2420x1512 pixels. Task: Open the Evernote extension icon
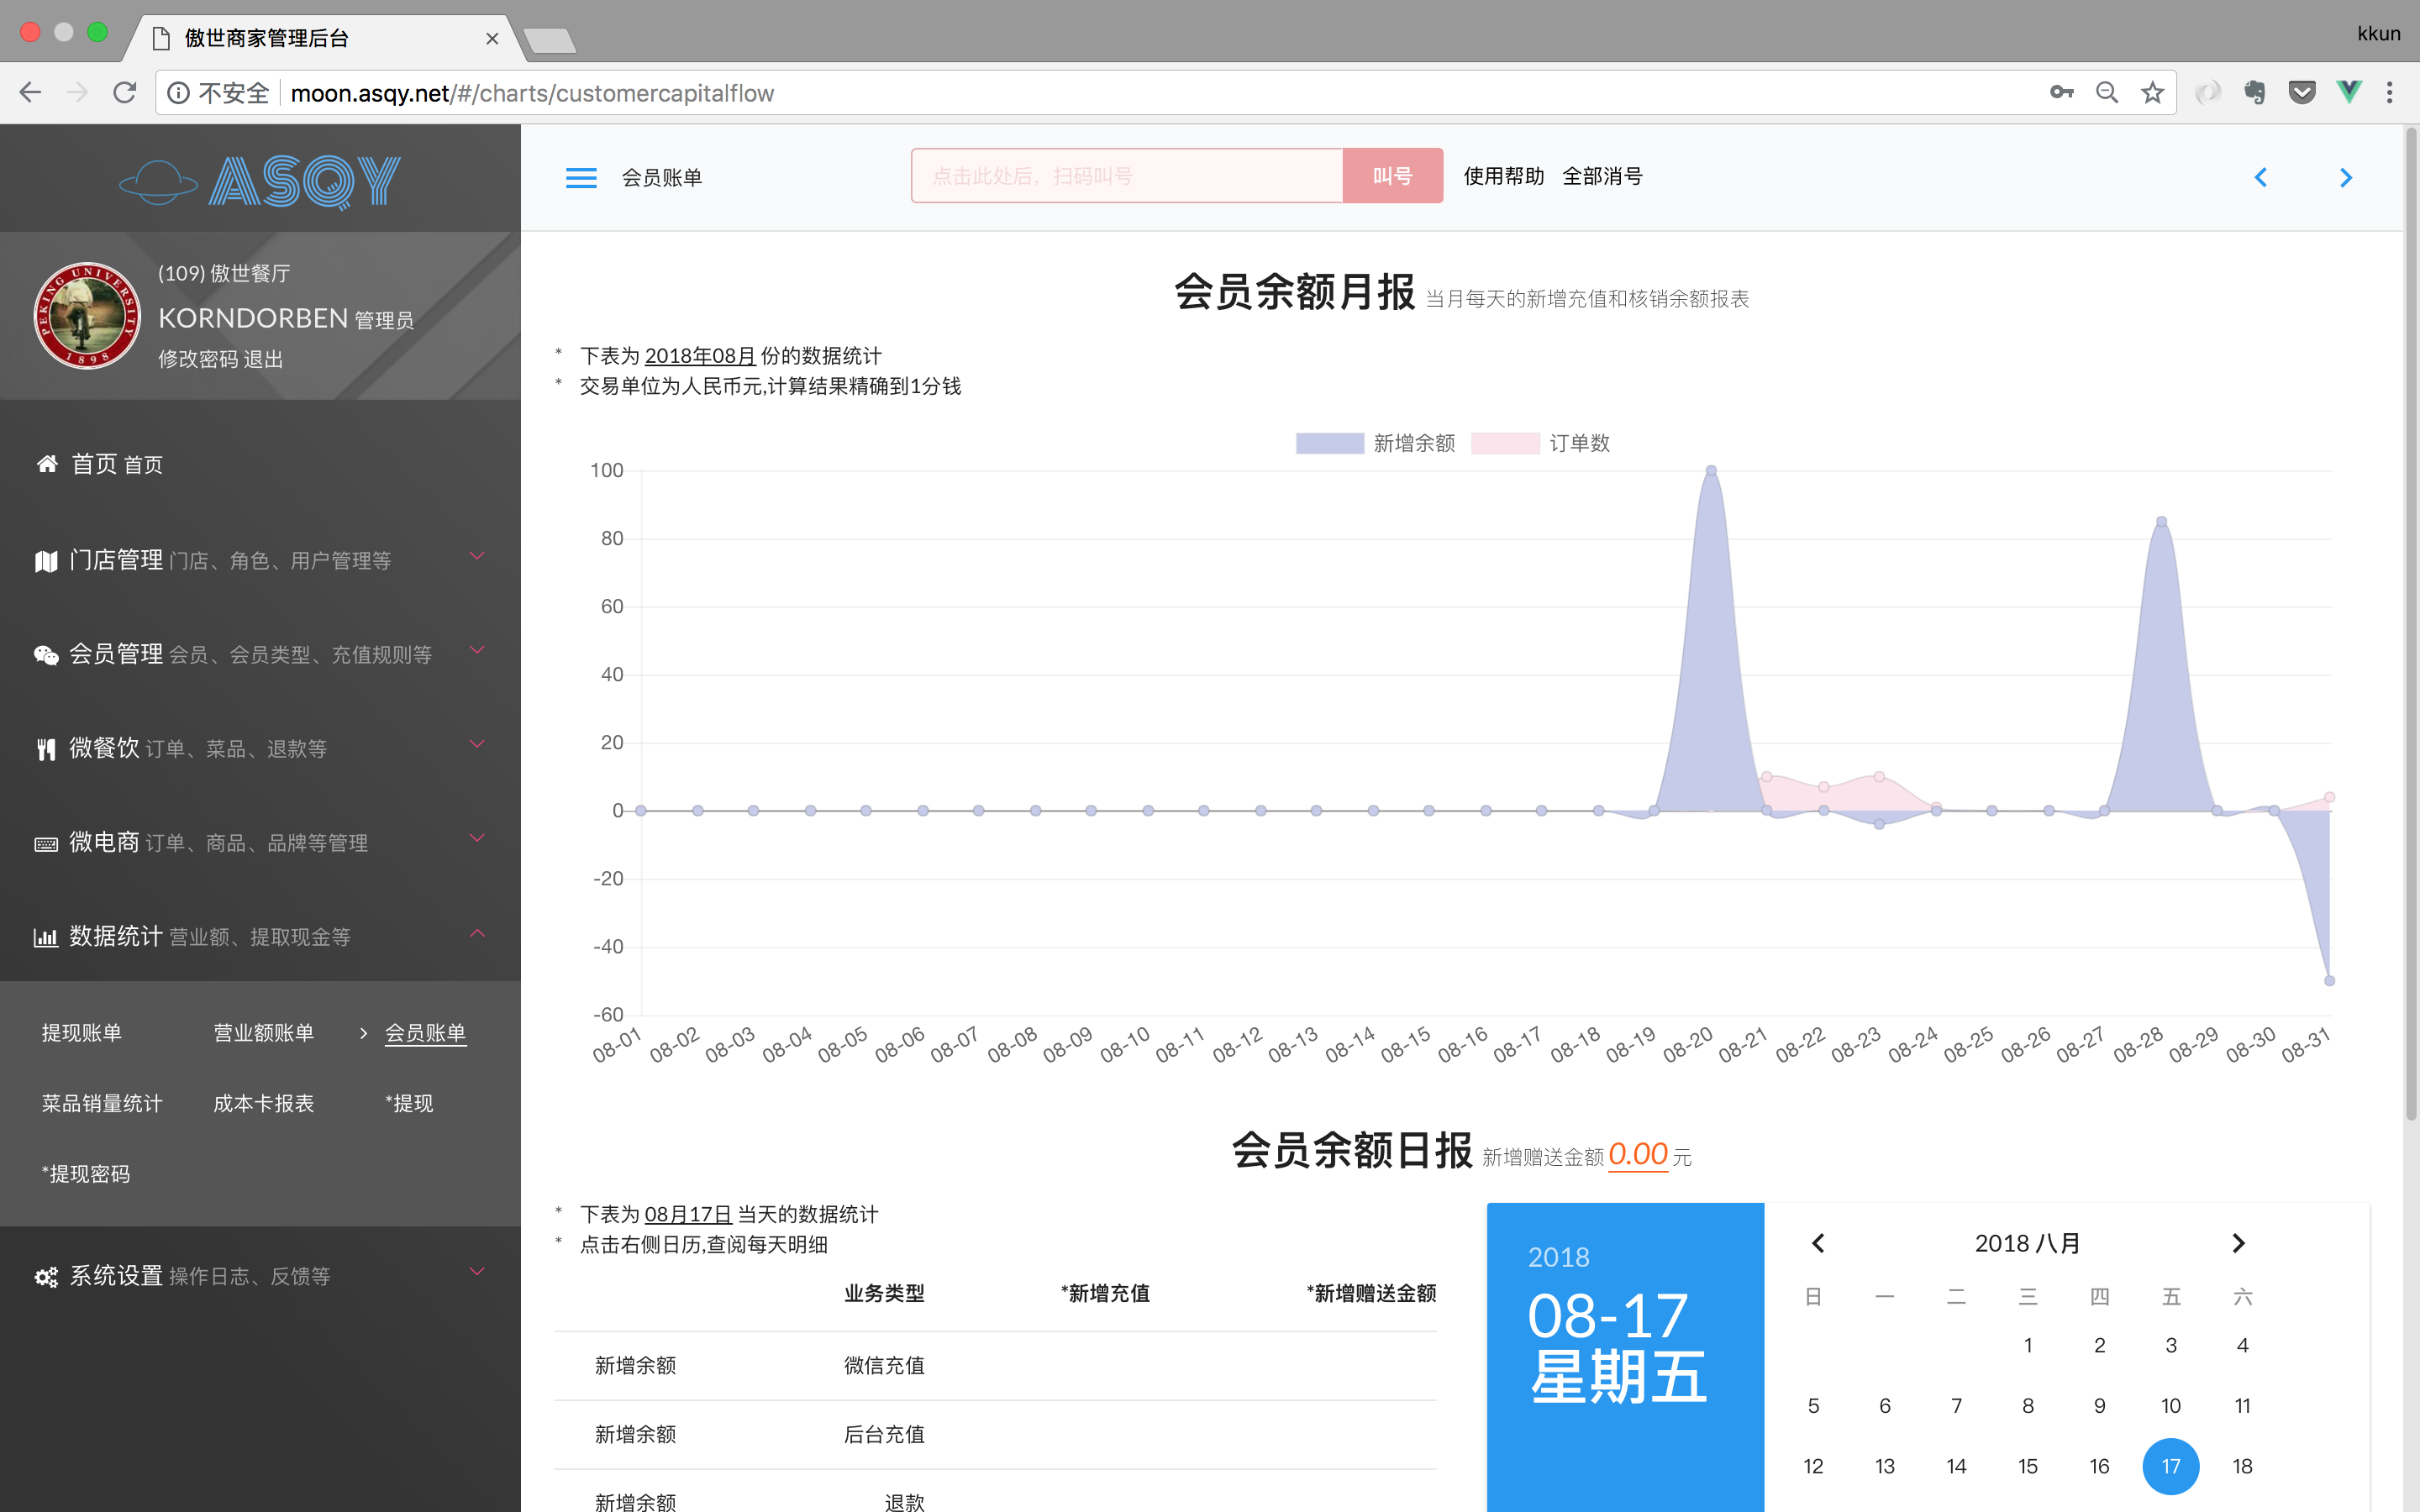(2254, 93)
